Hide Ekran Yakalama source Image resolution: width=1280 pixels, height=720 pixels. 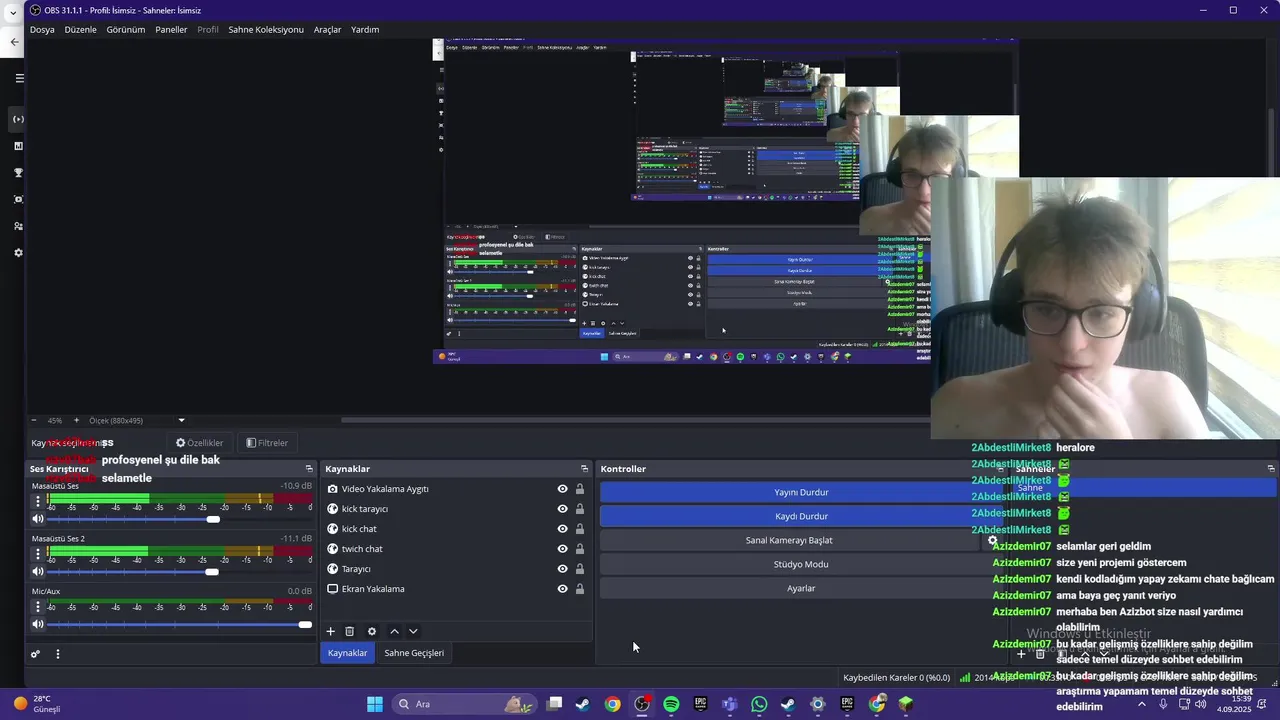tap(562, 589)
